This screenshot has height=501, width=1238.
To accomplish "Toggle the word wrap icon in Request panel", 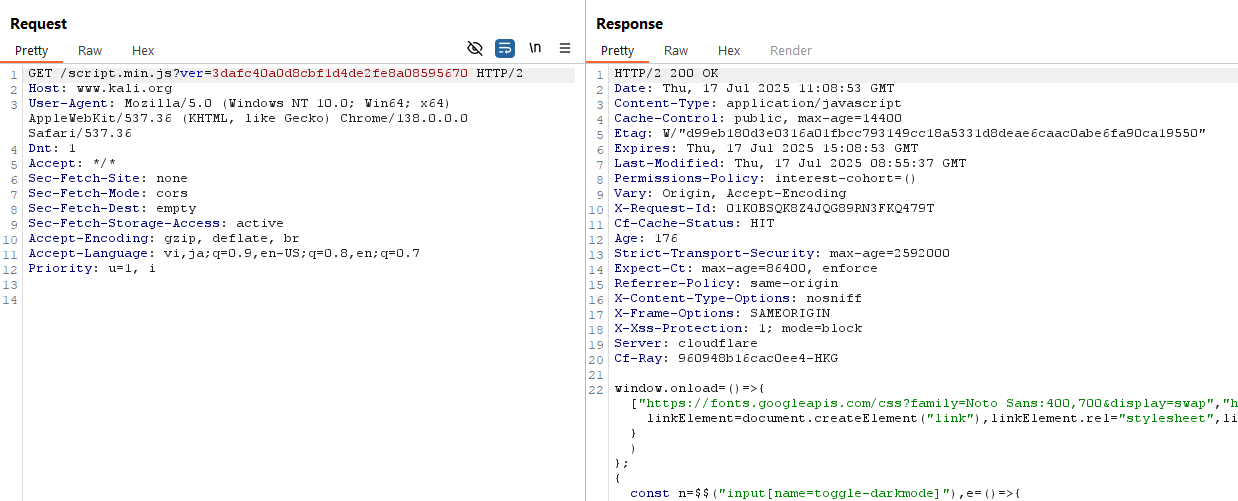I will click(x=505, y=48).
